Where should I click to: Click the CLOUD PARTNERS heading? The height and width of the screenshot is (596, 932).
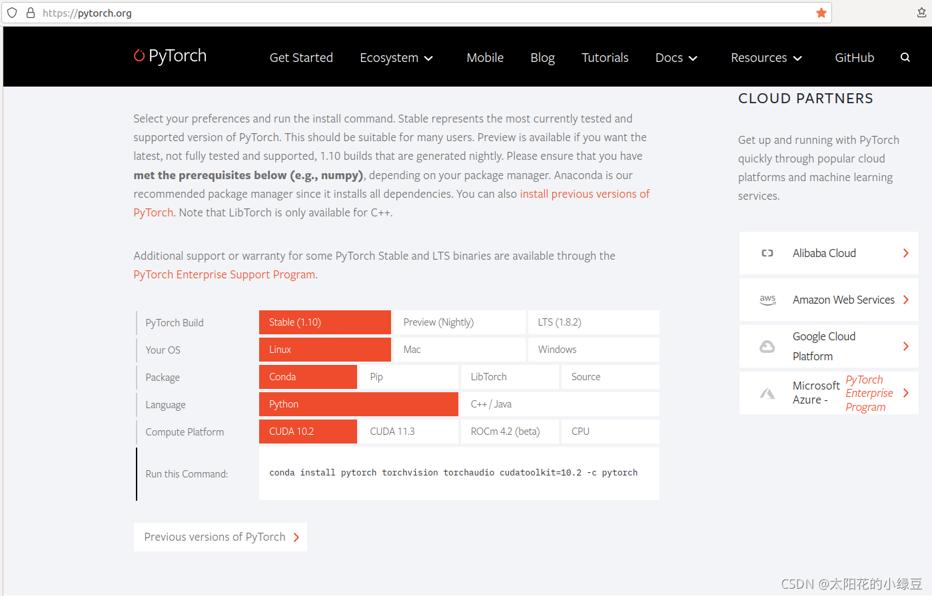click(x=805, y=99)
